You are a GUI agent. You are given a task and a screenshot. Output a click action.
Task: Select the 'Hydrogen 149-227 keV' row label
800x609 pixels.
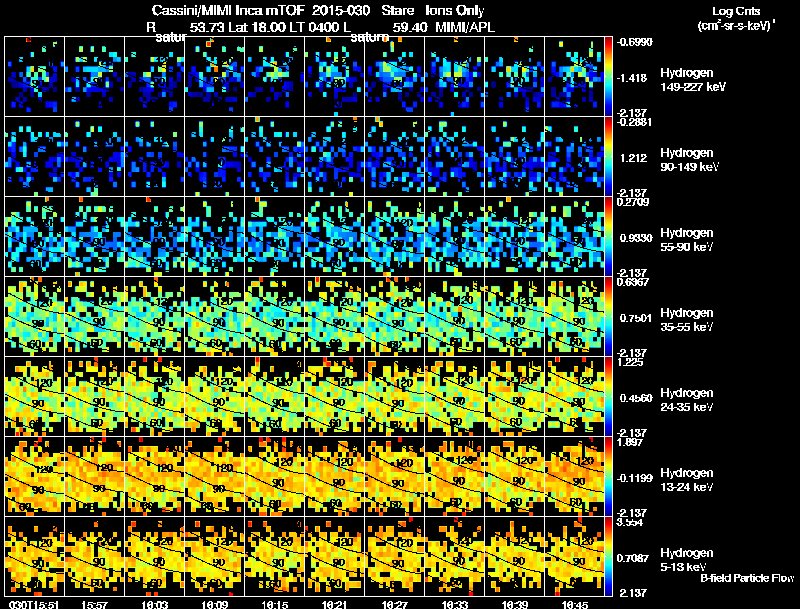pyautogui.click(x=692, y=80)
